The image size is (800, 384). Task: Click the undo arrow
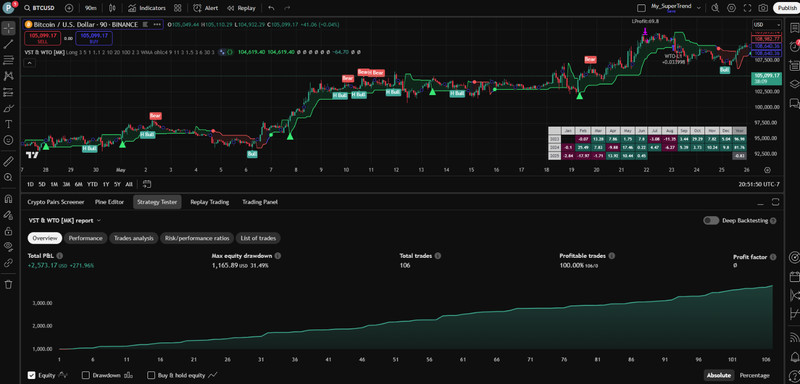271,8
